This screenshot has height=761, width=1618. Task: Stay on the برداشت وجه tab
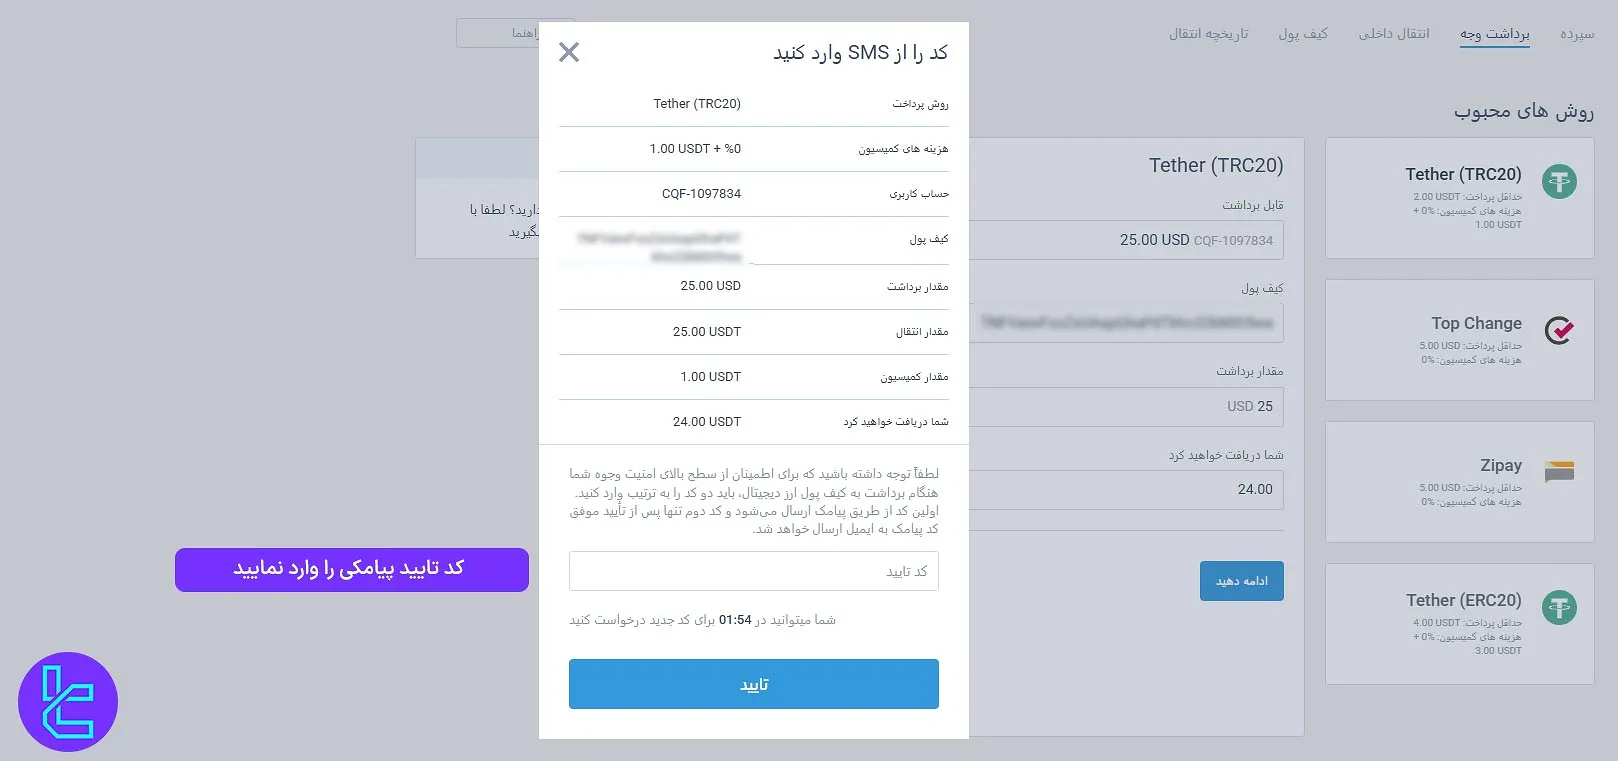pos(1495,33)
